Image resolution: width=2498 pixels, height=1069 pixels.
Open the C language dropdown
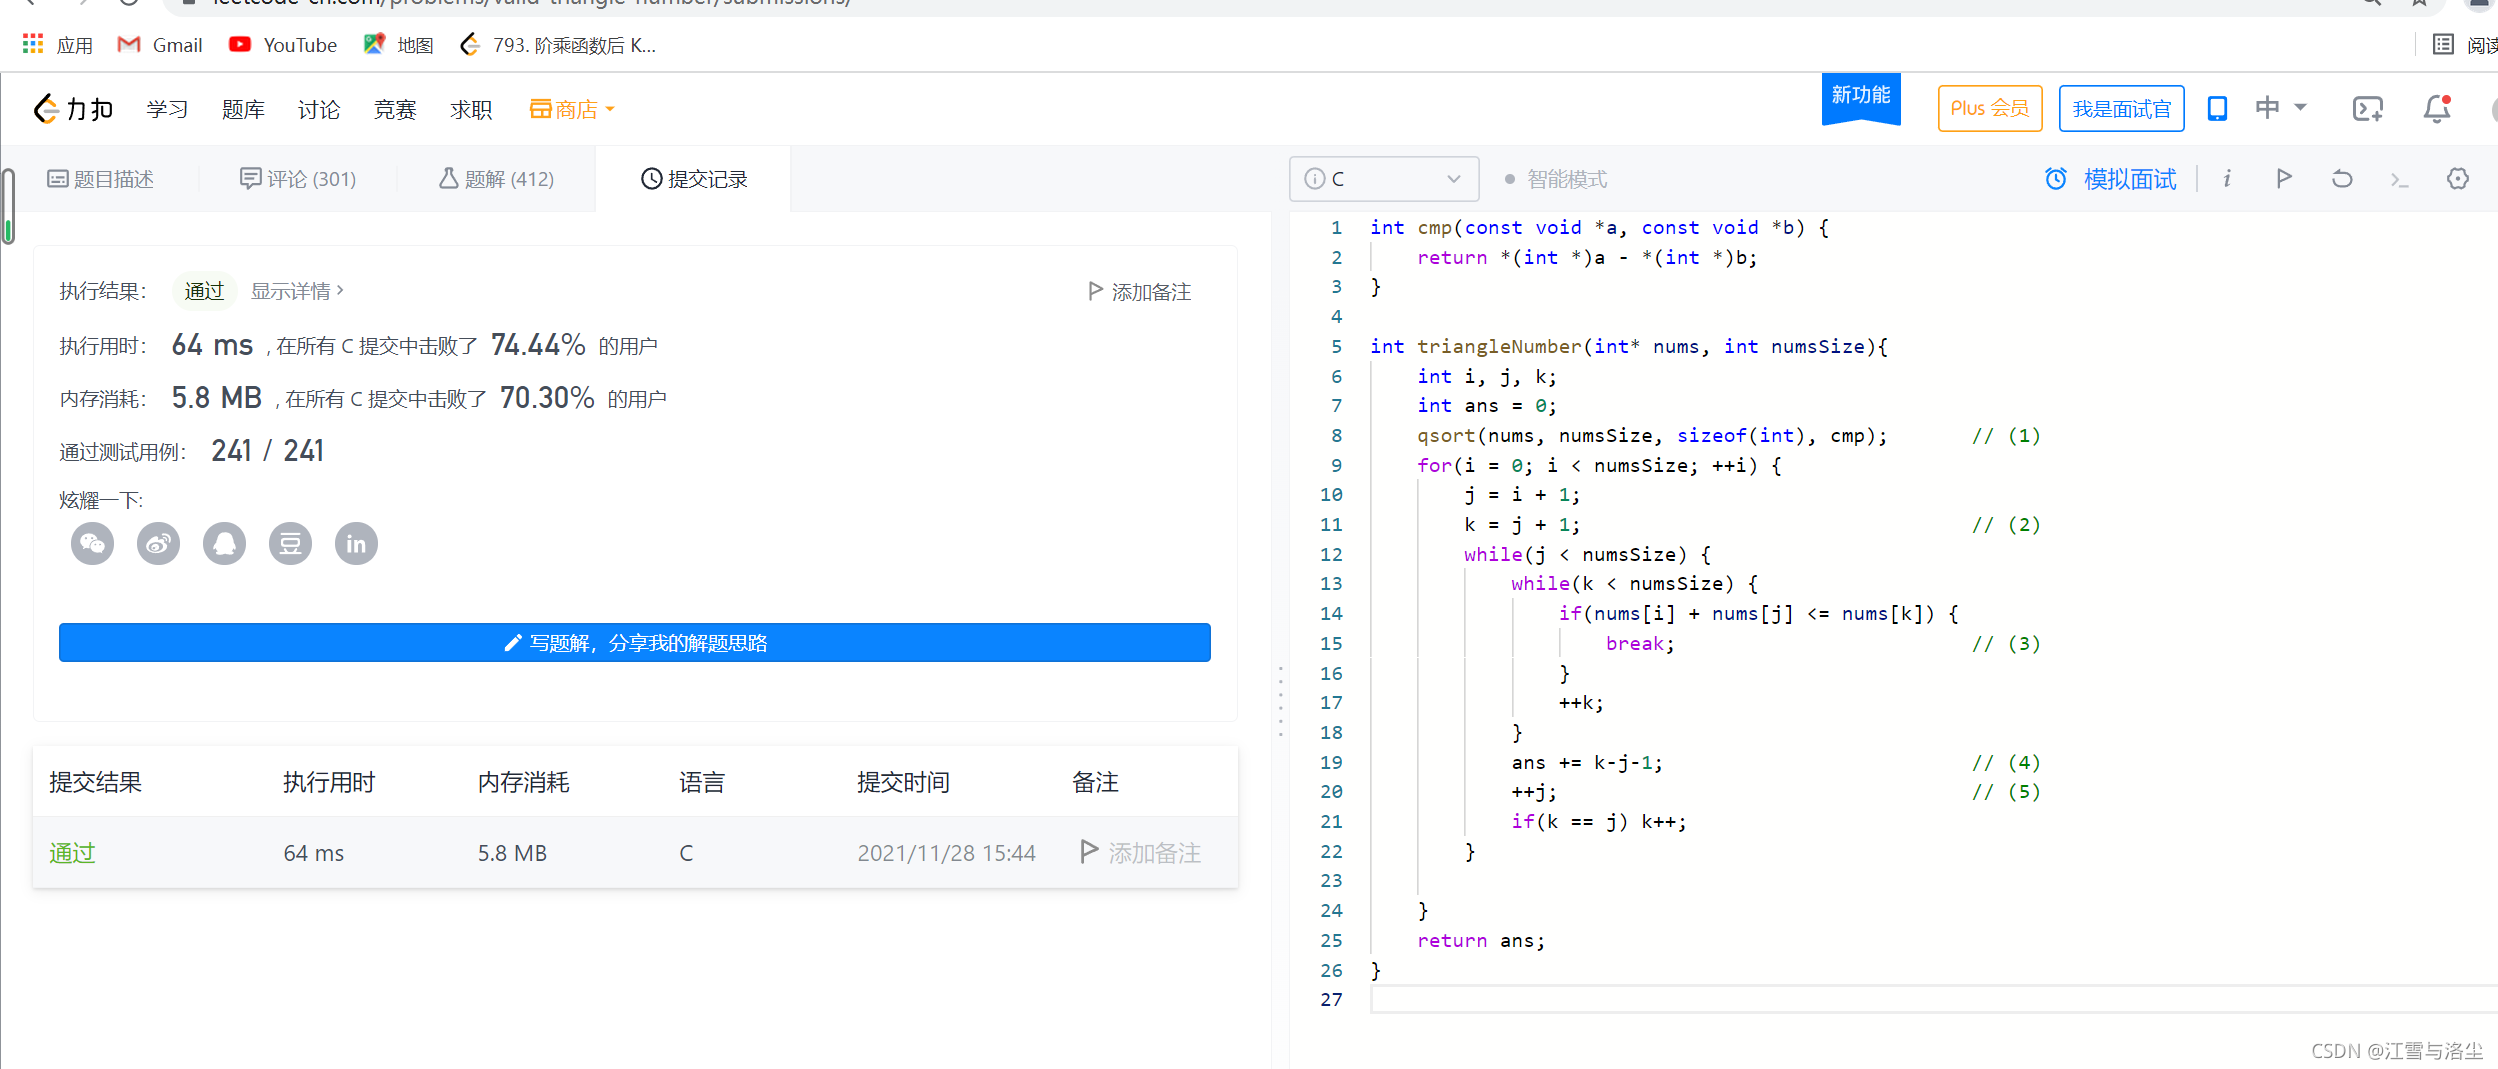click(1384, 179)
